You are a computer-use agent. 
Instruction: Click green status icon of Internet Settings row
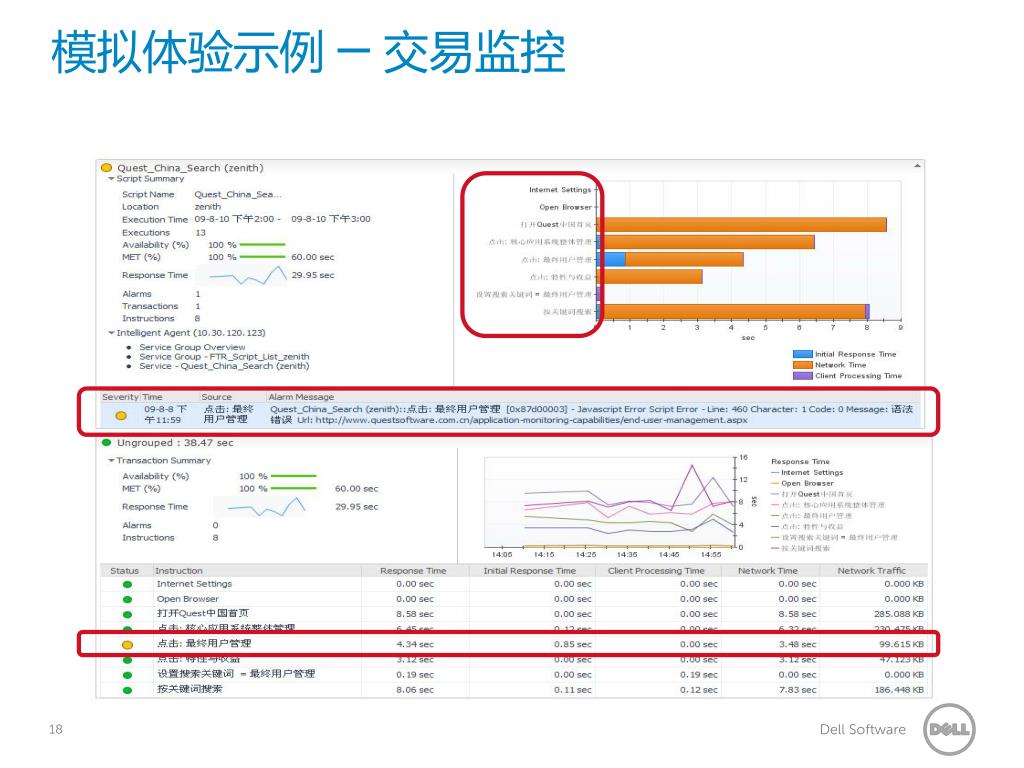[127, 584]
